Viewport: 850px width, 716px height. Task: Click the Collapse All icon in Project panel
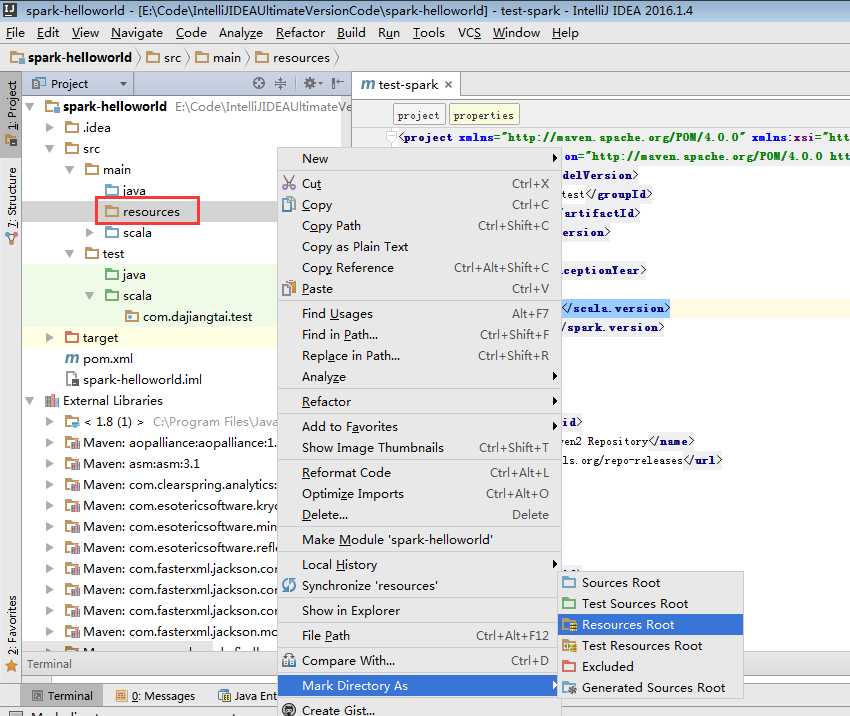(280, 83)
